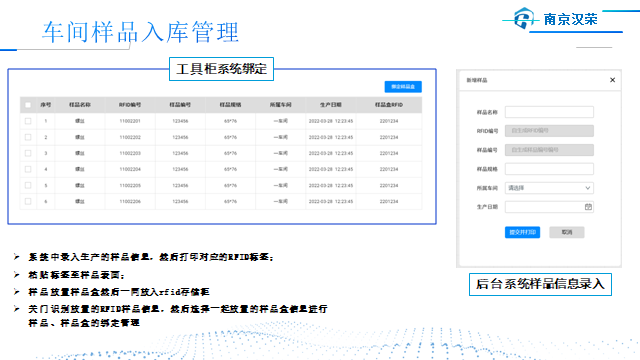Click the blue 绑定样品盒 button above table
640x360 pixels.
[403, 87]
